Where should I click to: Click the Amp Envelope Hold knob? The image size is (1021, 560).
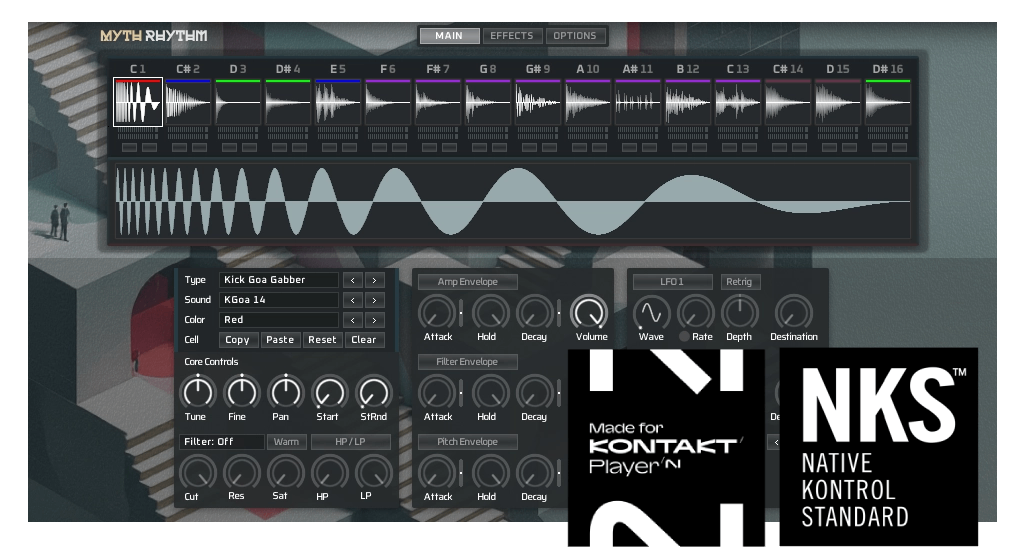pos(490,313)
